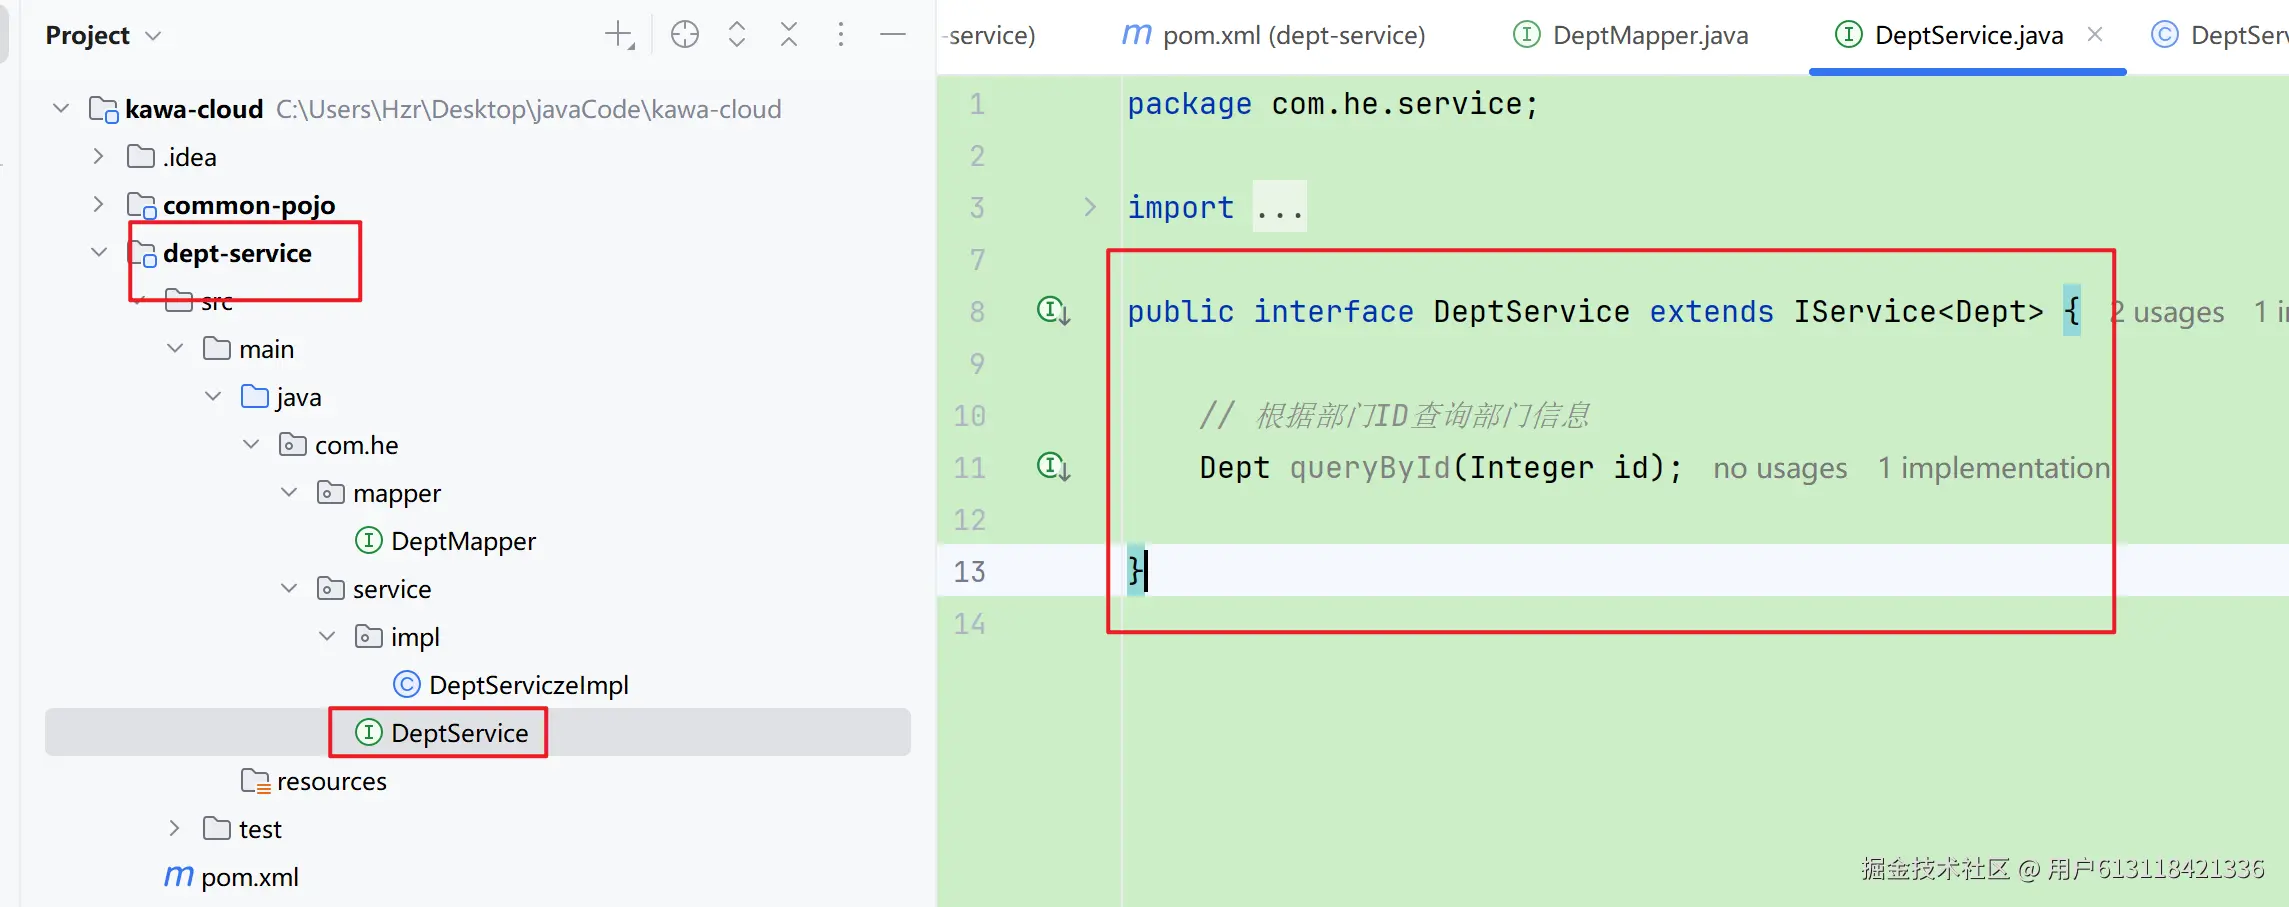Expand the common-pojo module
Viewport: 2289px width, 907px height.
pos(98,204)
